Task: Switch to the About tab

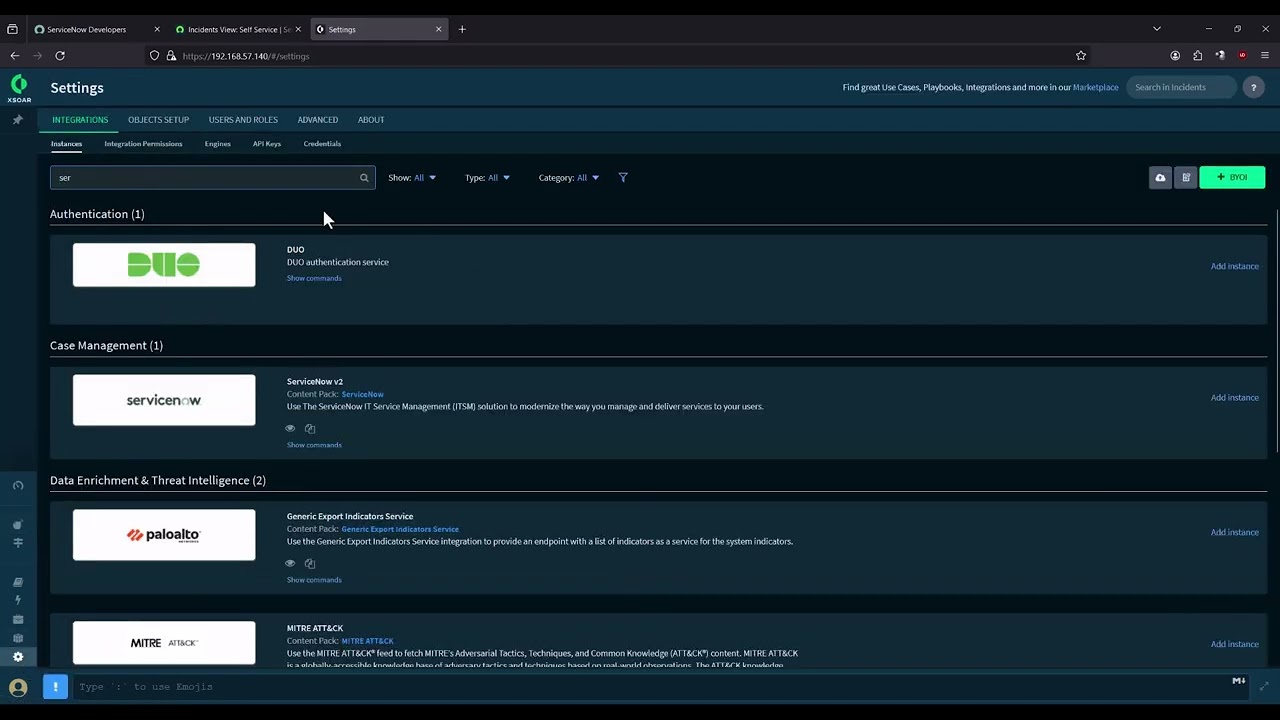Action: pos(371,120)
